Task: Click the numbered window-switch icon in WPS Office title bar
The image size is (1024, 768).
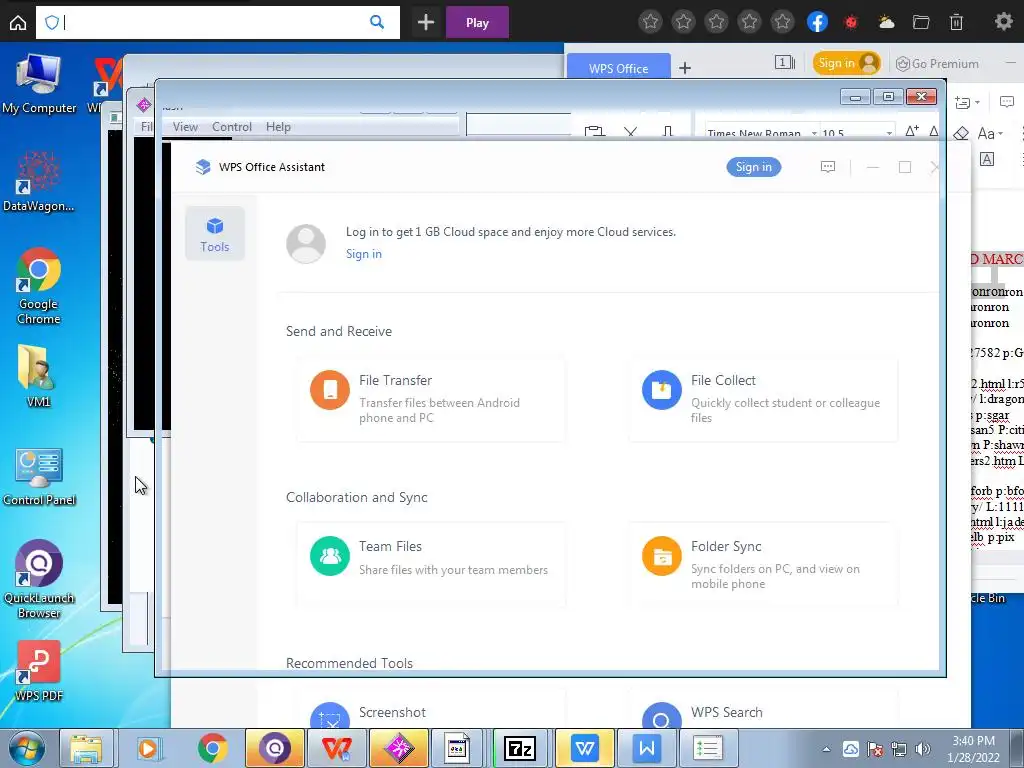Action: (784, 63)
